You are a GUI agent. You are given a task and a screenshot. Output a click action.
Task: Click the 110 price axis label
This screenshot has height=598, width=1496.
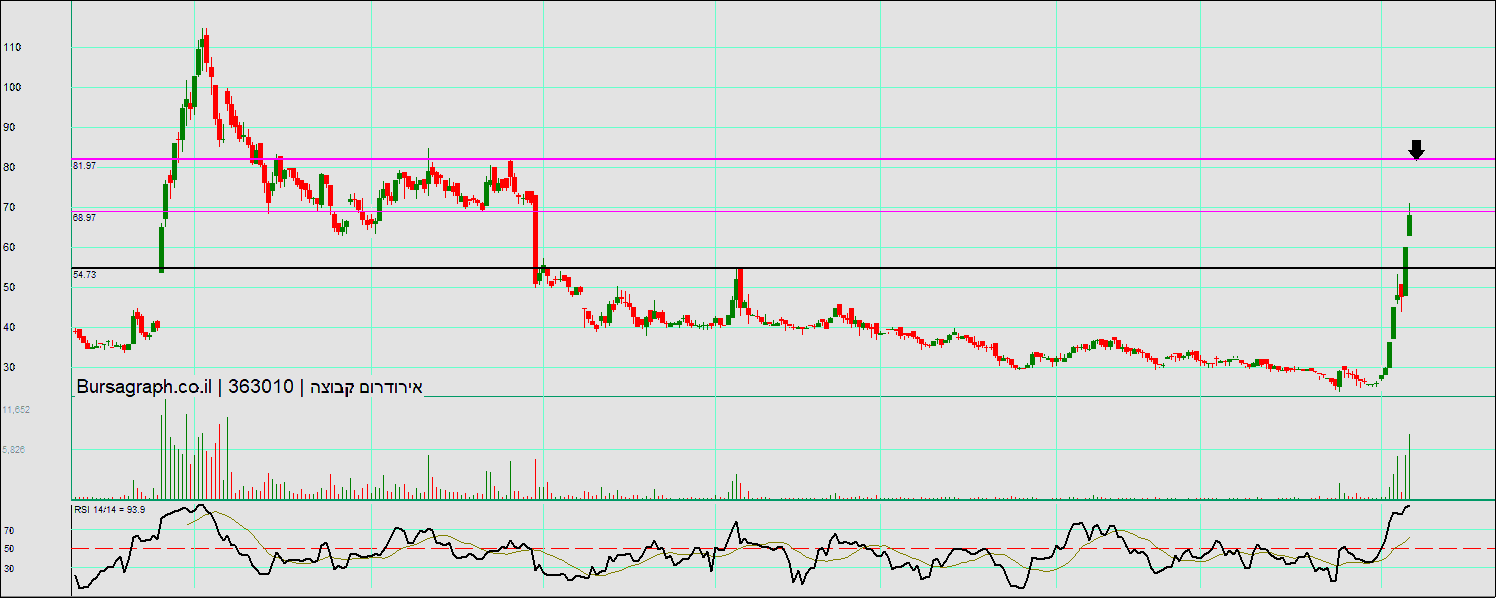tap(12, 47)
